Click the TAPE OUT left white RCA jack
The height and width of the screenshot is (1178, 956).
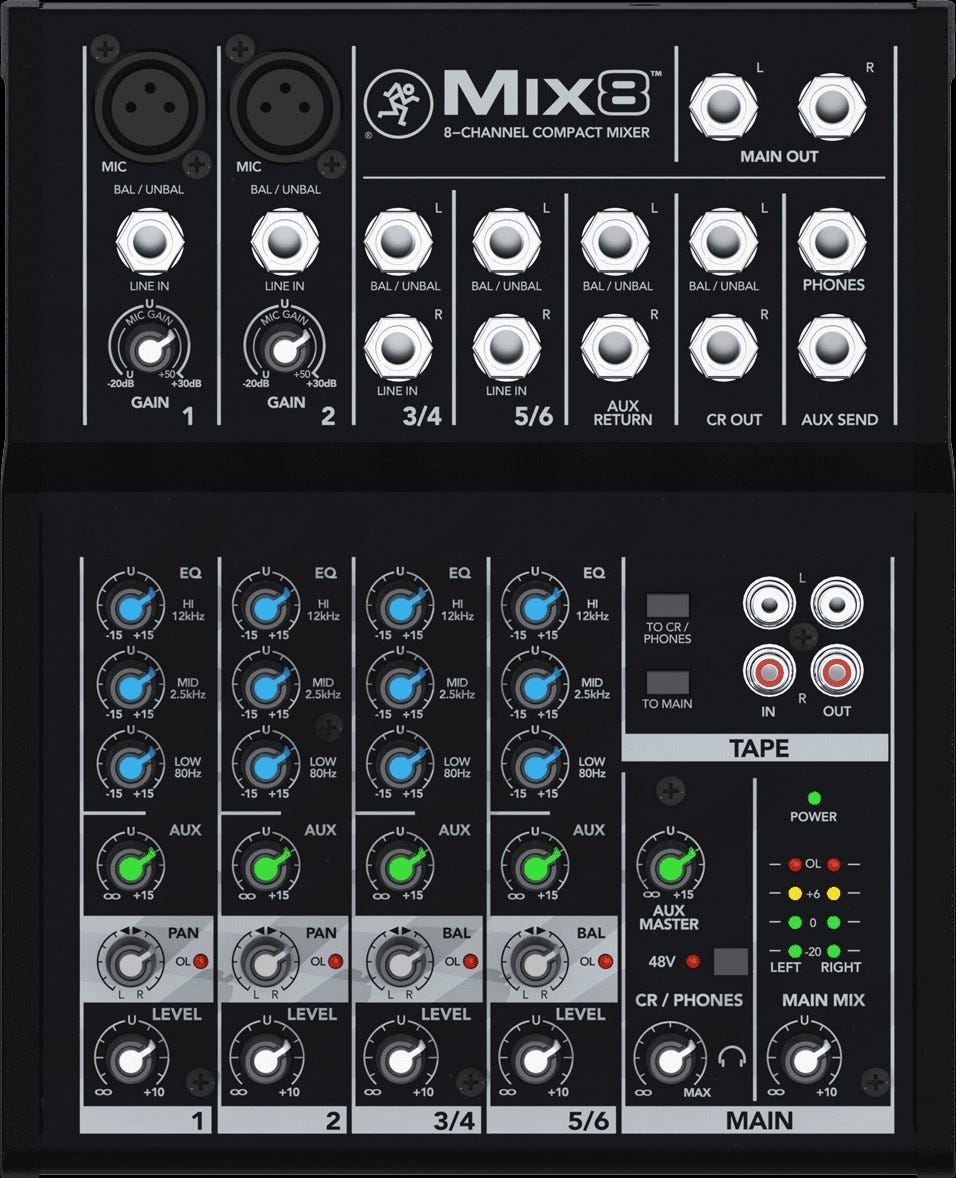coord(837,603)
